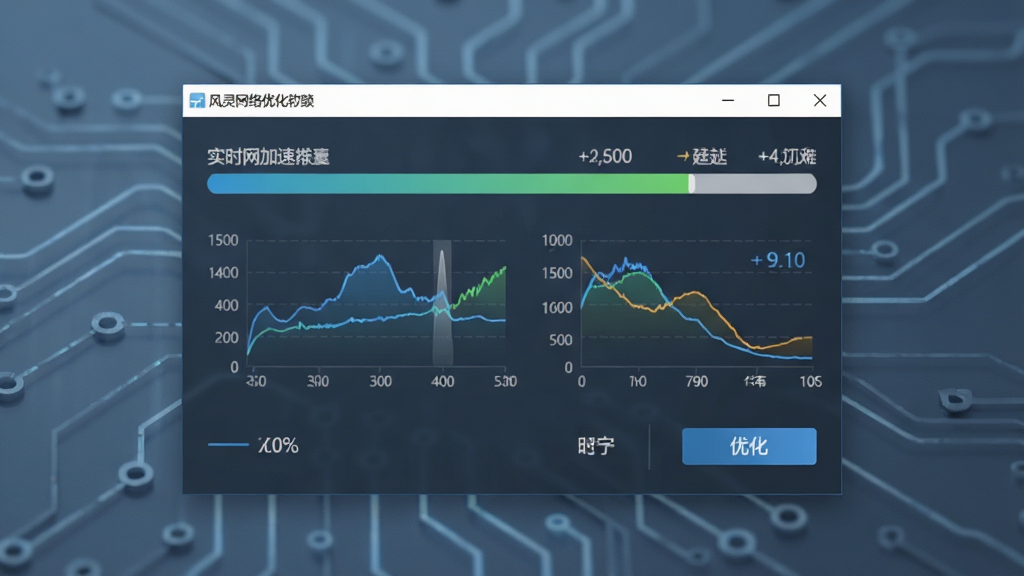Click the "1000" axis label on the right chart
Screen dimensions: 1024x576
point(557,240)
